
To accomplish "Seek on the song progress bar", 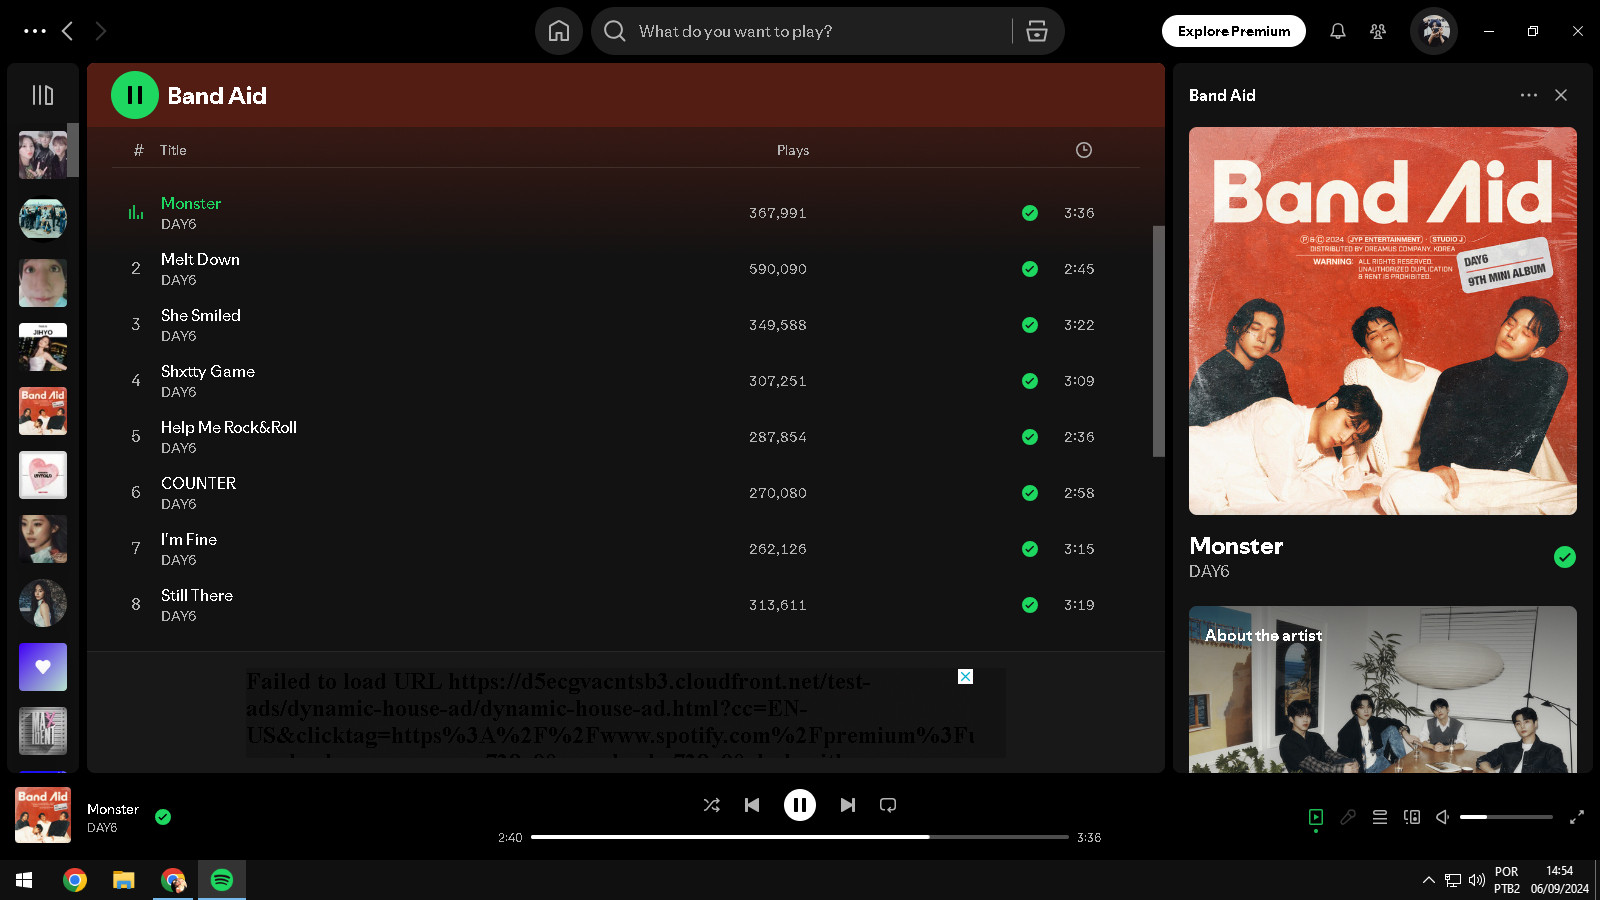I will [x=800, y=837].
